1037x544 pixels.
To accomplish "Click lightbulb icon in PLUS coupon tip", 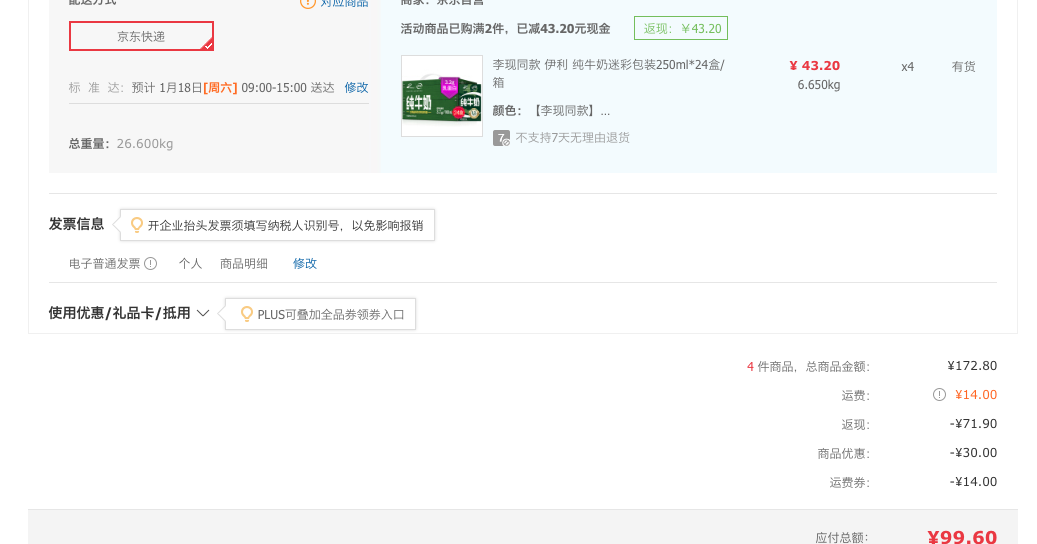I will coord(247,315).
